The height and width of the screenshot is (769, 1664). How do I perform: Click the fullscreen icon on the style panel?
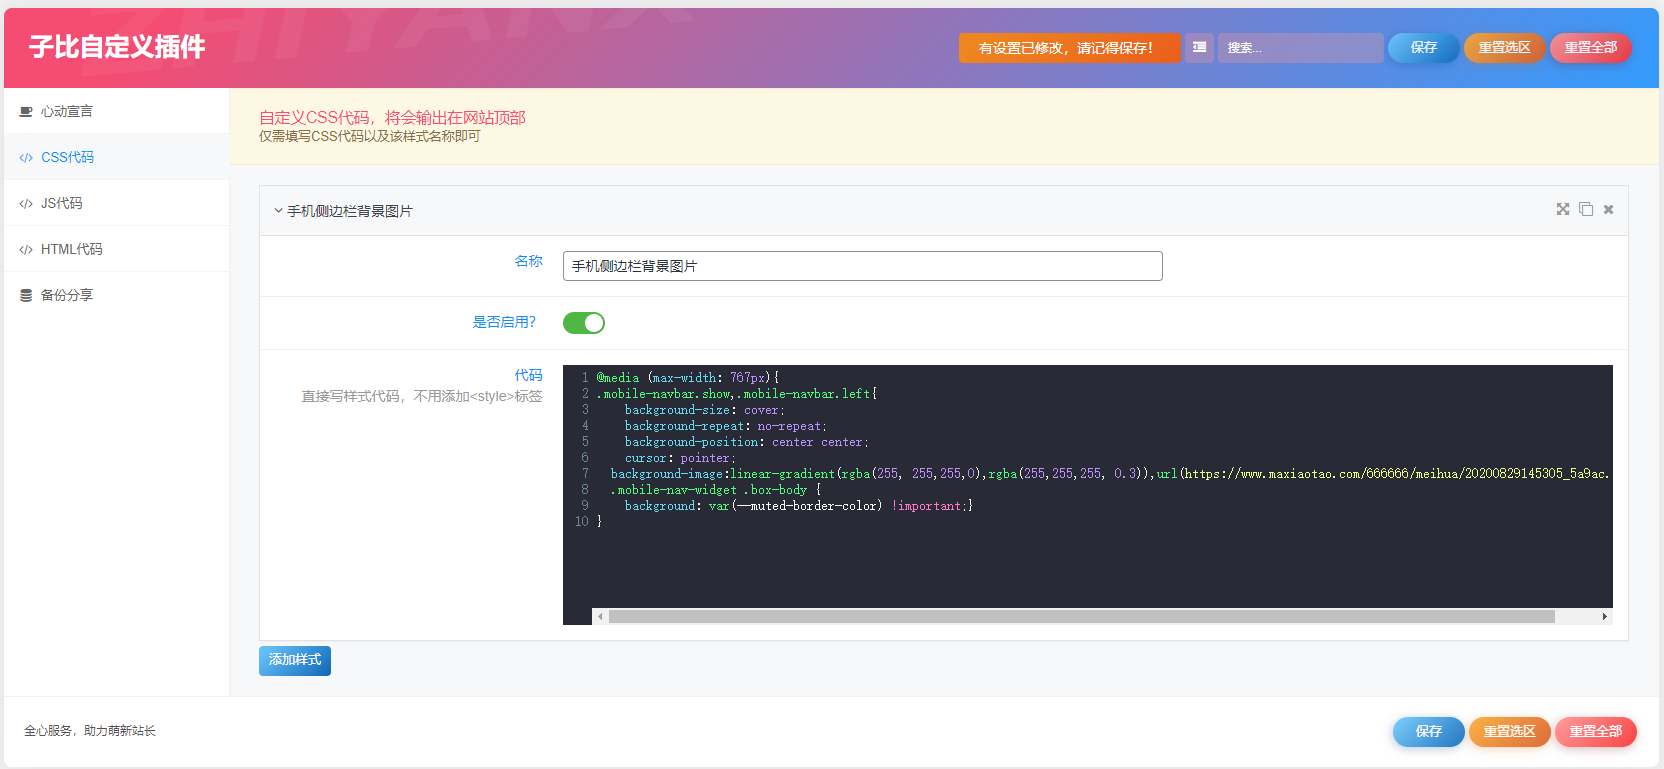point(1562,209)
